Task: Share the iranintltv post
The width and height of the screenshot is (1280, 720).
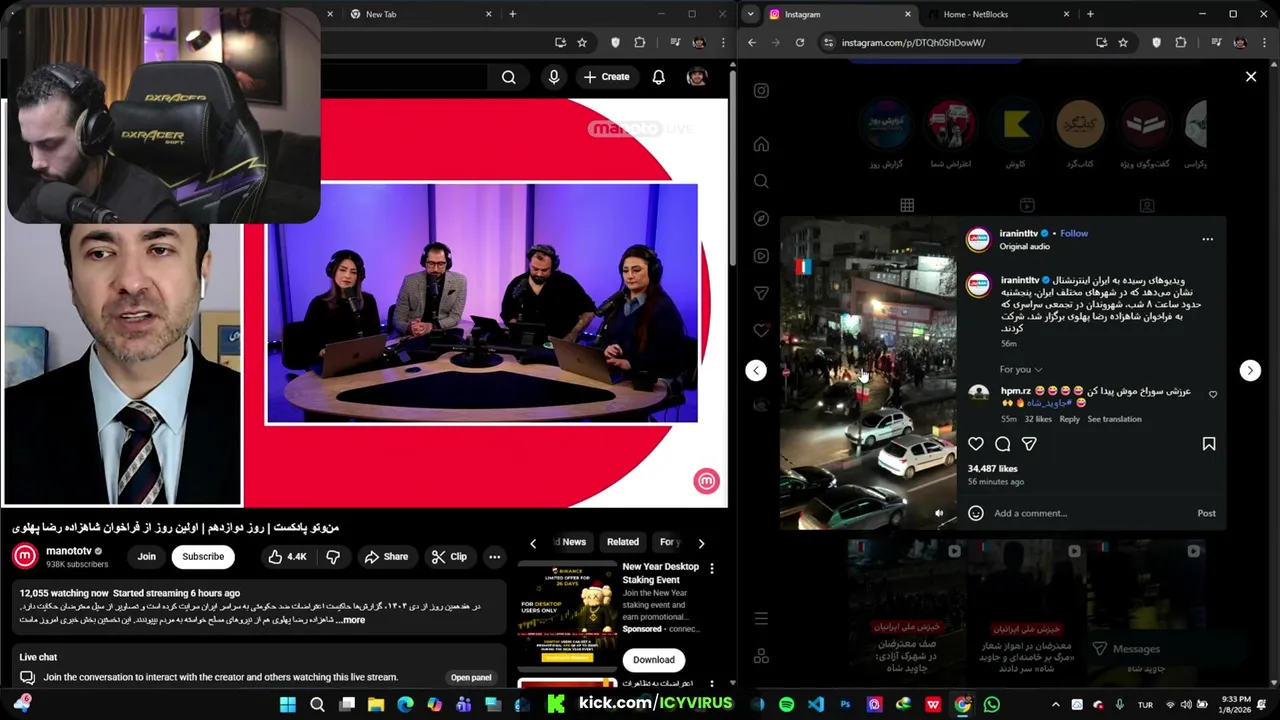Action: pos(1029,444)
